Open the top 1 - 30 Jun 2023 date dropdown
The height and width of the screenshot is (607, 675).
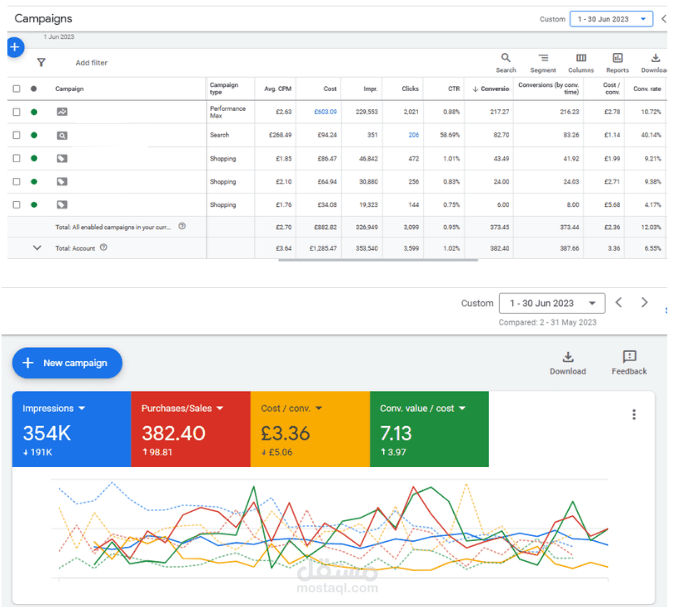tap(611, 19)
